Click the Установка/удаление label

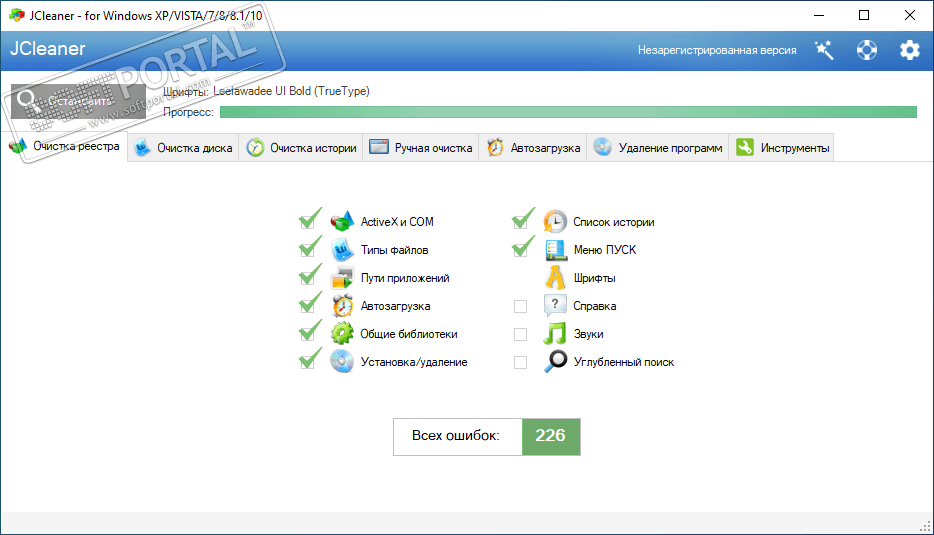point(414,362)
